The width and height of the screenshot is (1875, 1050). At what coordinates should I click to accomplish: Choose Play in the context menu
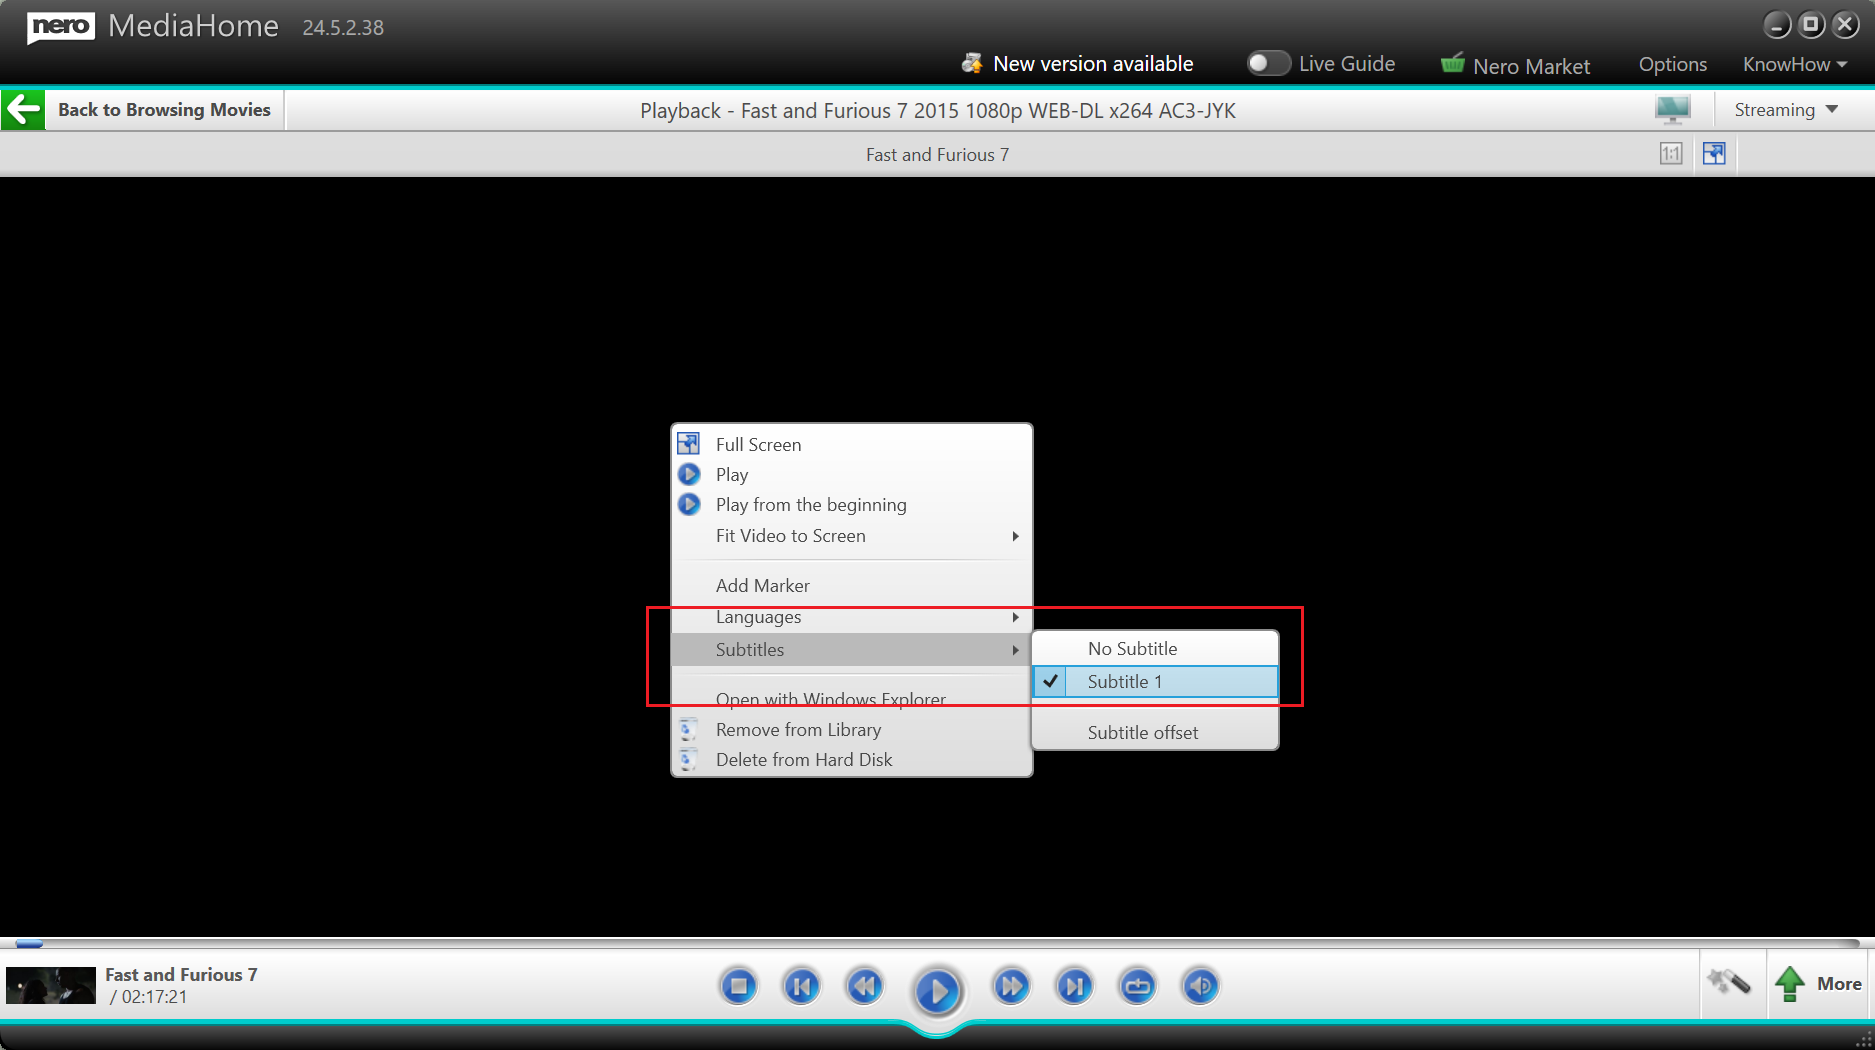click(x=852, y=475)
